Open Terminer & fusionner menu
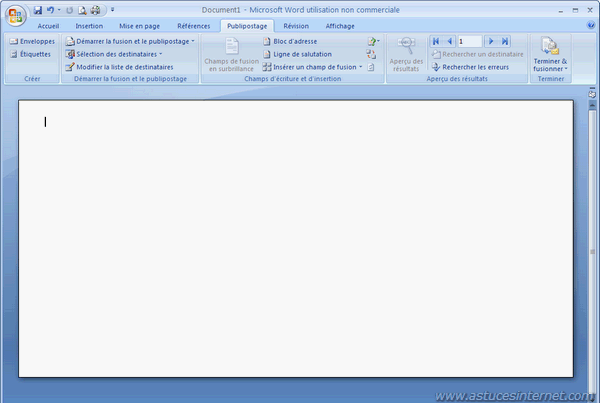Screen dimensions: 600x403 coord(550,54)
